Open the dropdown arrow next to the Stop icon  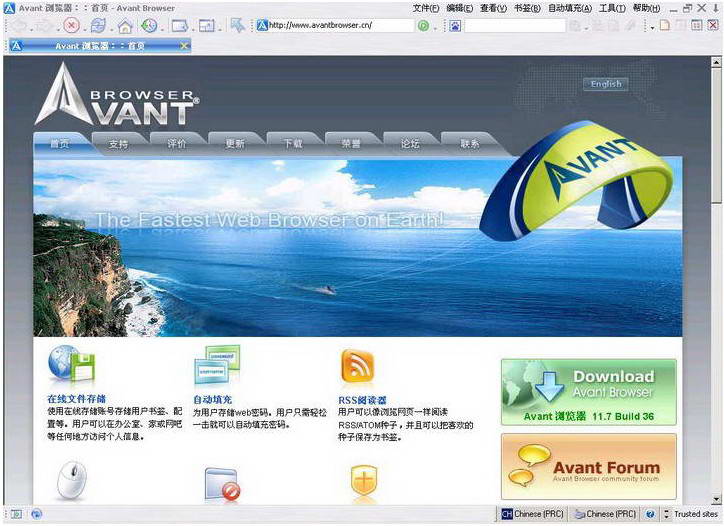tap(84, 28)
